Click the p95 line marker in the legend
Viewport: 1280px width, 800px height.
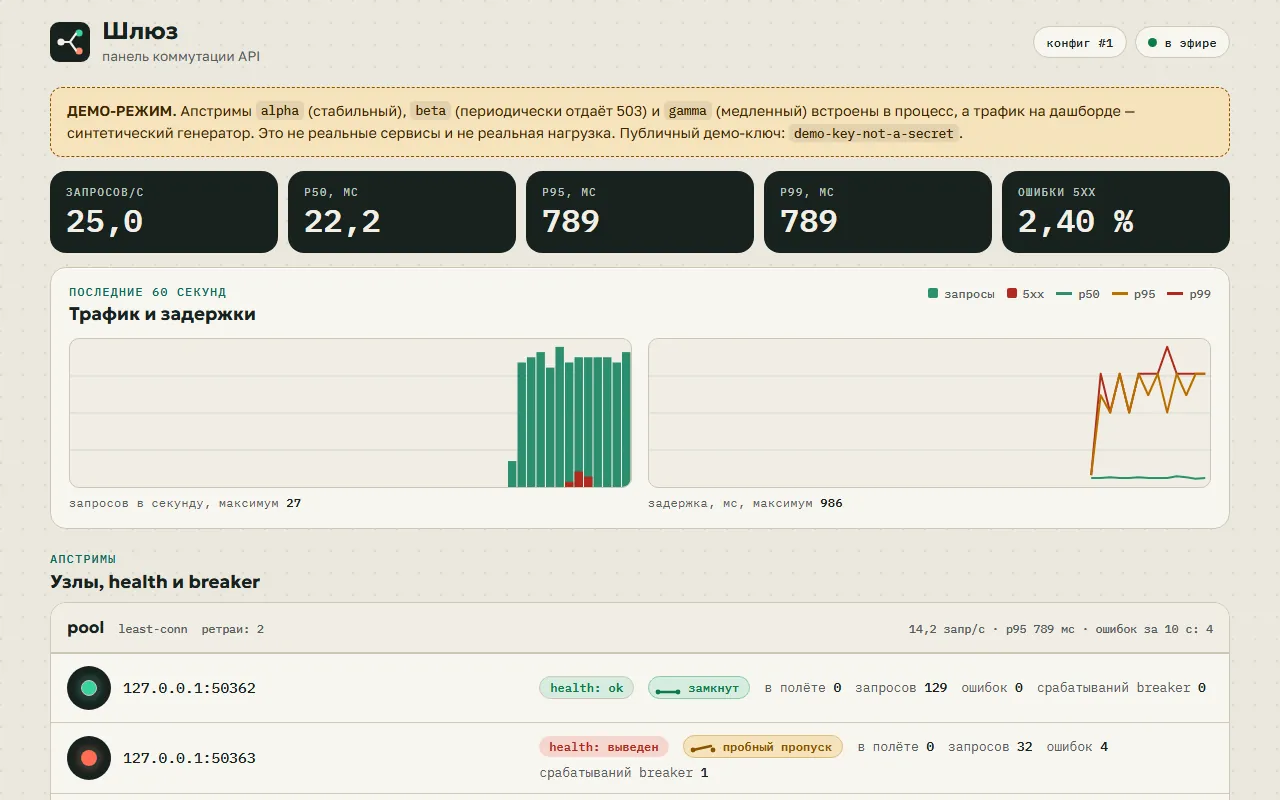[1120, 294]
